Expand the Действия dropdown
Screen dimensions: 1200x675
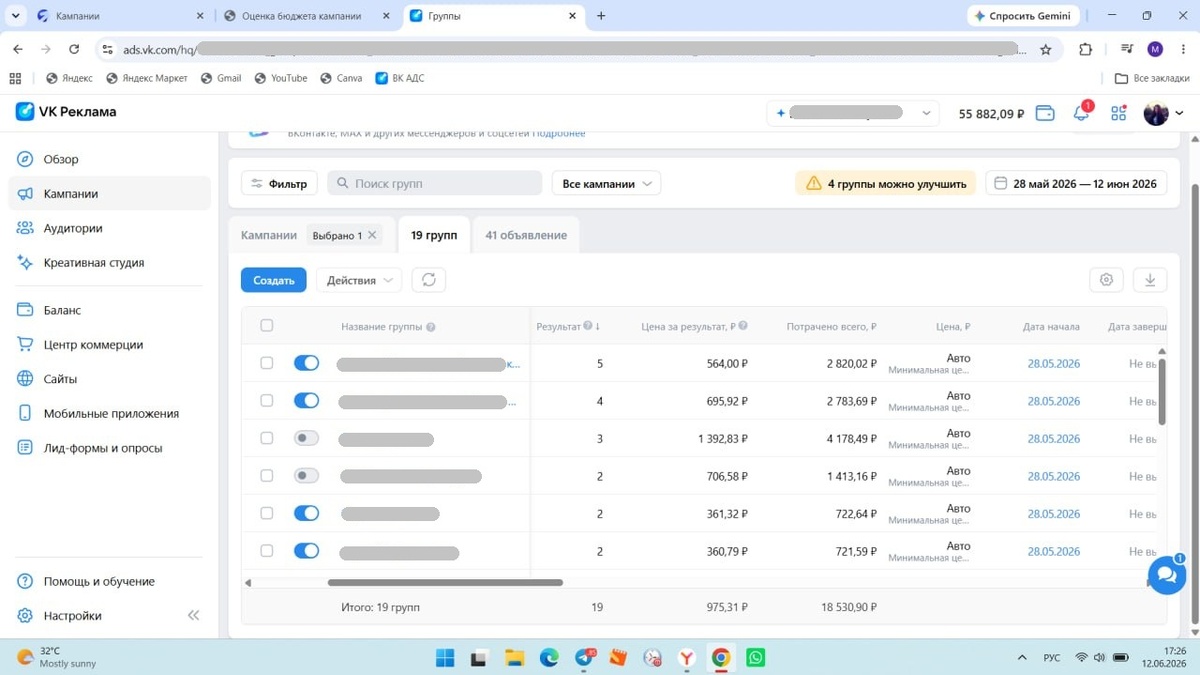(359, 280)
